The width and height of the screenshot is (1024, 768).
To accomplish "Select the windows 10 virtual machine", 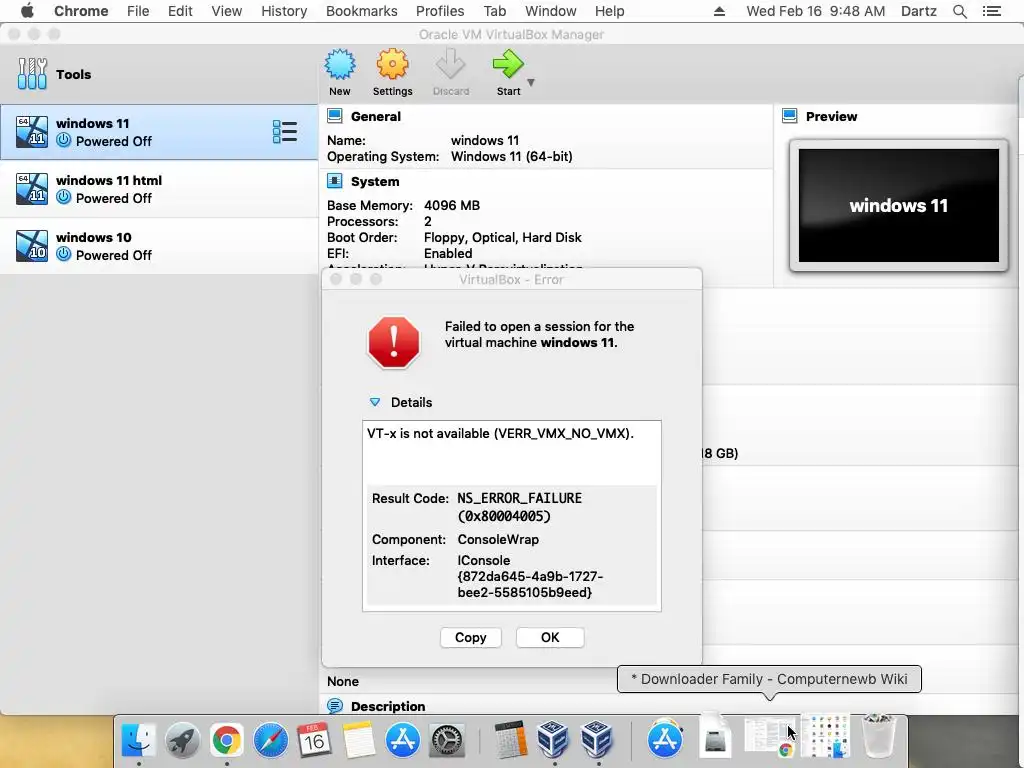I will 159,246.
